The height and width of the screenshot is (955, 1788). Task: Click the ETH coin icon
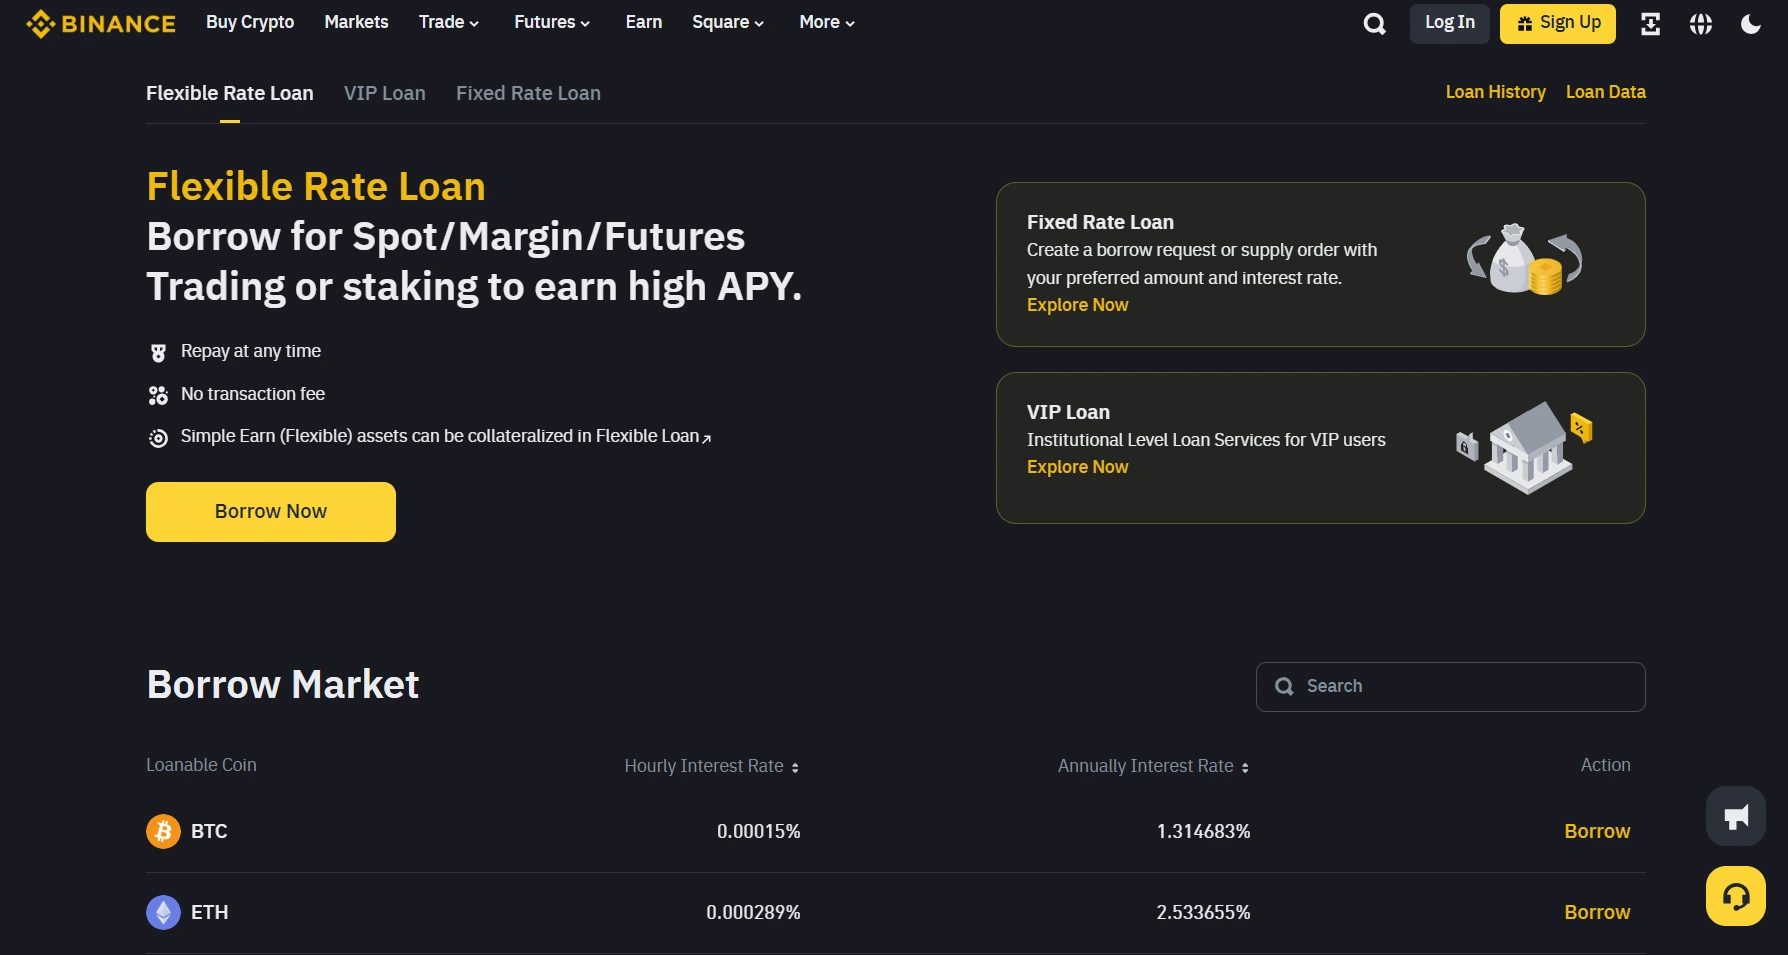click(163, 912)
